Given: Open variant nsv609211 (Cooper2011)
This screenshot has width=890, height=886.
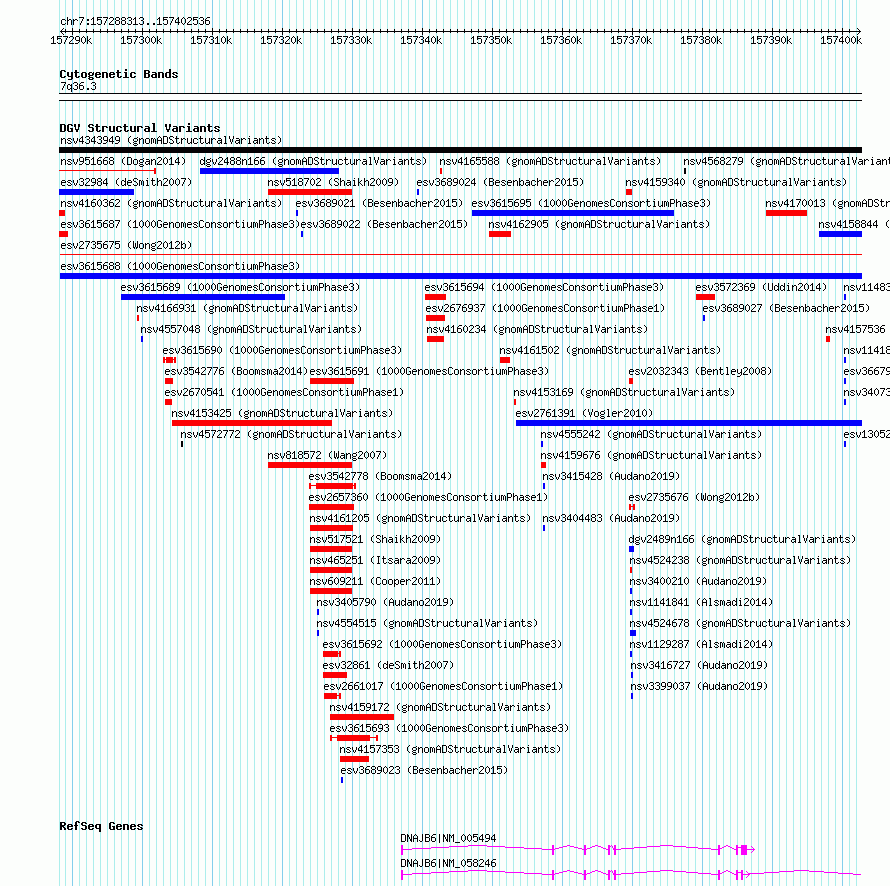Looking at the screenshot, I should click(375, 581).
